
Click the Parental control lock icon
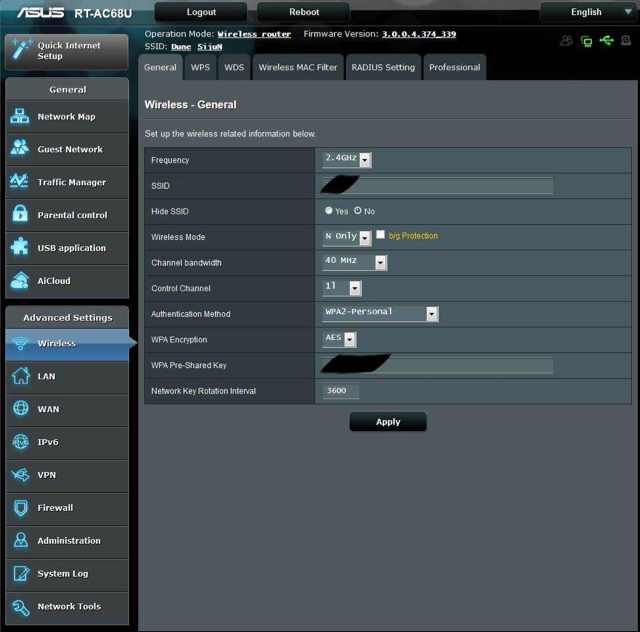coord(20,214)
